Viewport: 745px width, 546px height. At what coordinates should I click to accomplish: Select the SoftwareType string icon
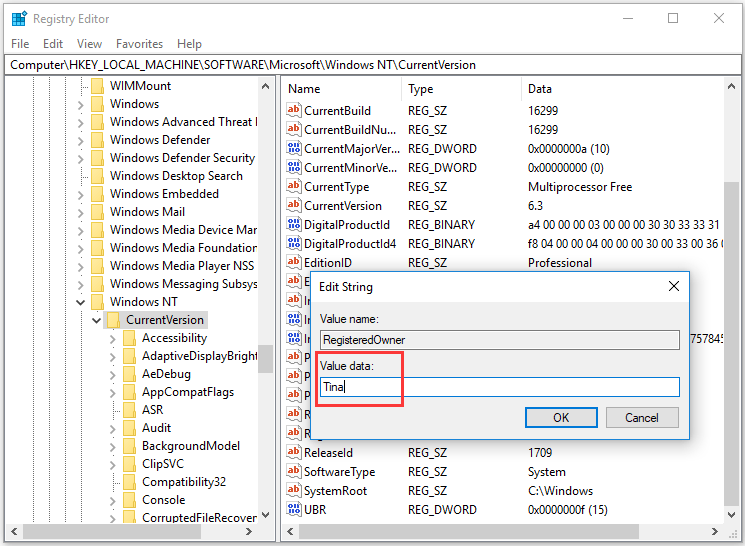coord(294,471)
